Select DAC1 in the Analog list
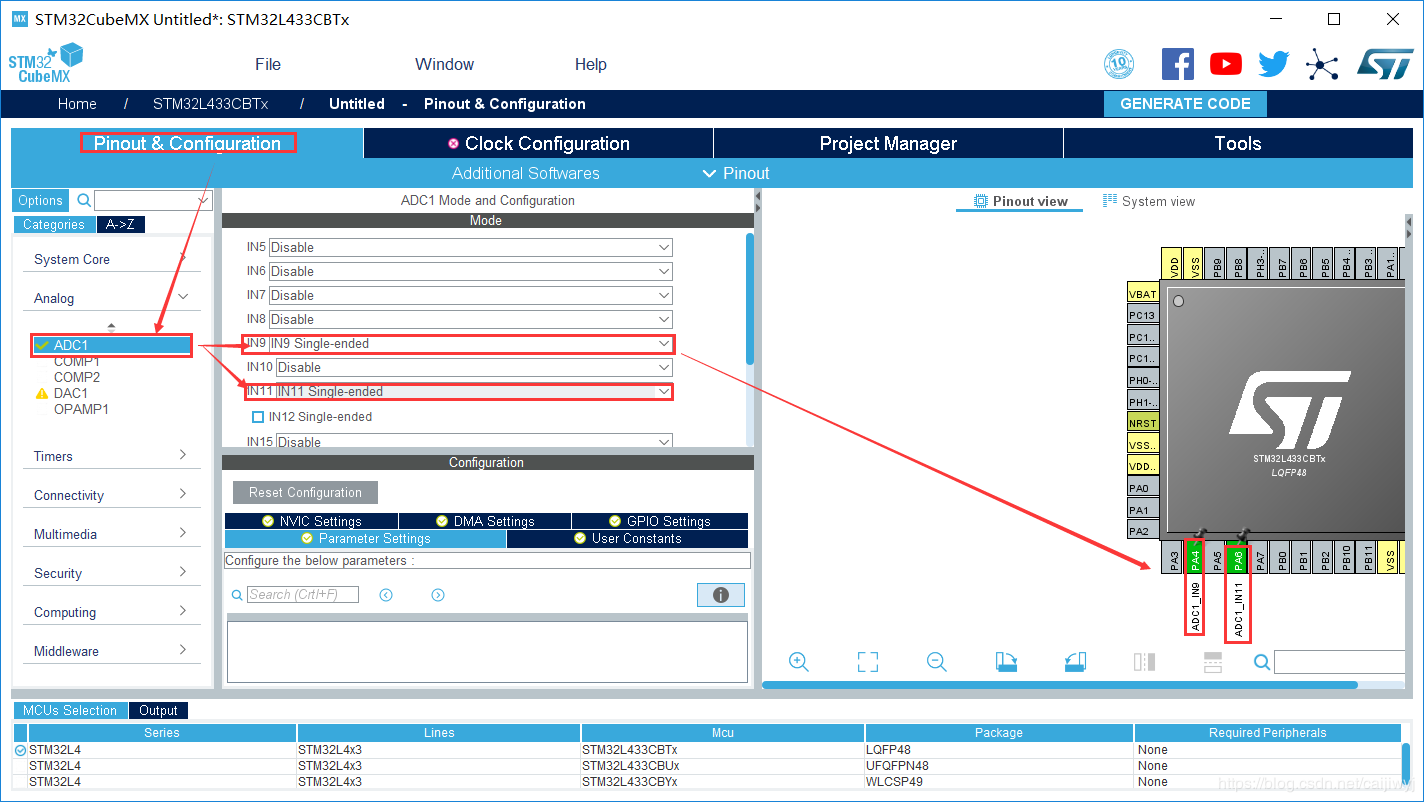The height and width of the screenshot is (802, 1424). tap(71, 393)
